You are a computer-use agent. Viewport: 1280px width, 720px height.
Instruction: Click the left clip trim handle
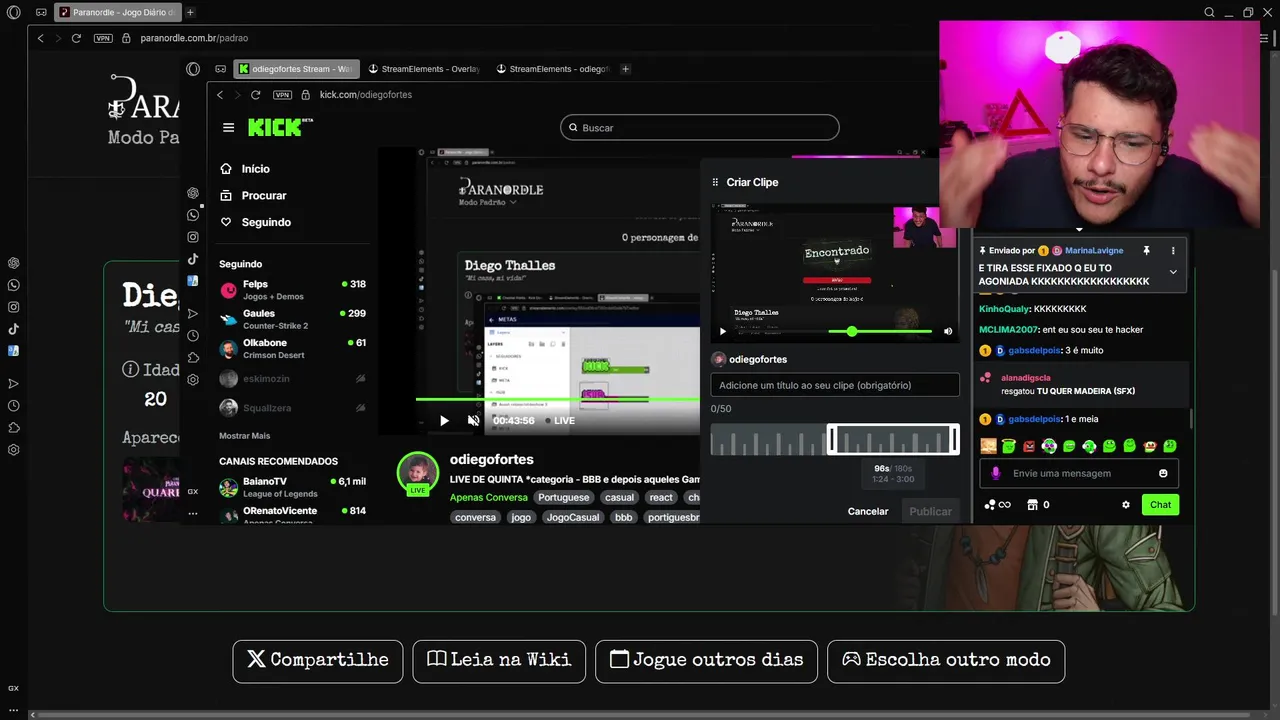point(830,439)
